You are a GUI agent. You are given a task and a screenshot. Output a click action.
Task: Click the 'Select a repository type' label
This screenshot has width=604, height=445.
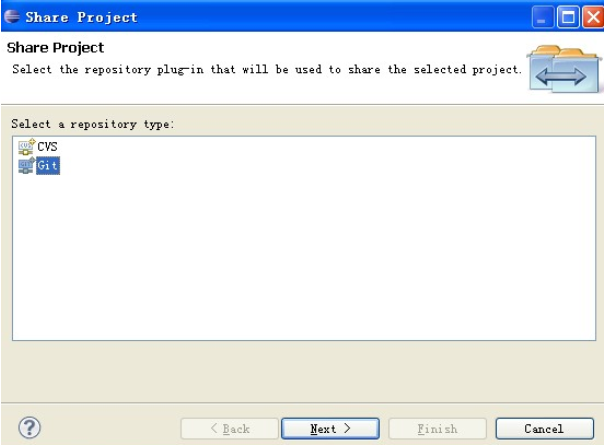pyautogui.click(x=92, y=124)
